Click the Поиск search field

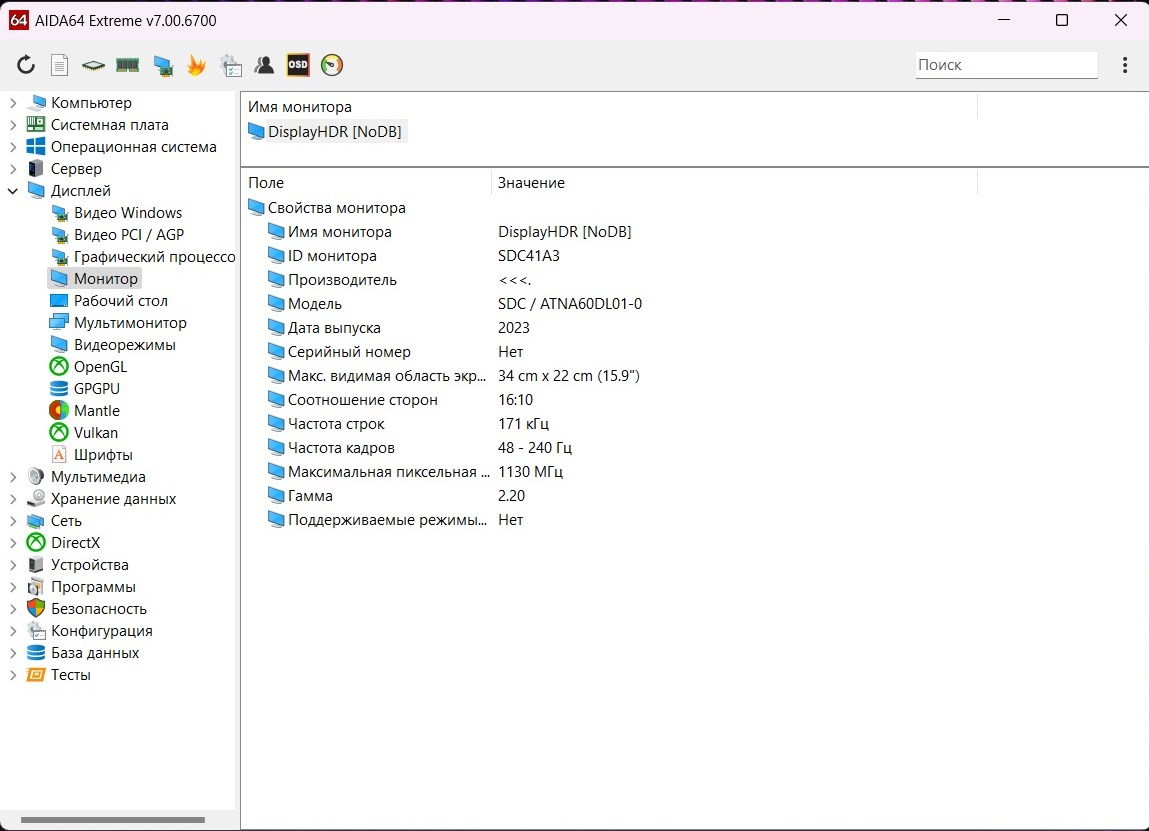(1006, 65)
